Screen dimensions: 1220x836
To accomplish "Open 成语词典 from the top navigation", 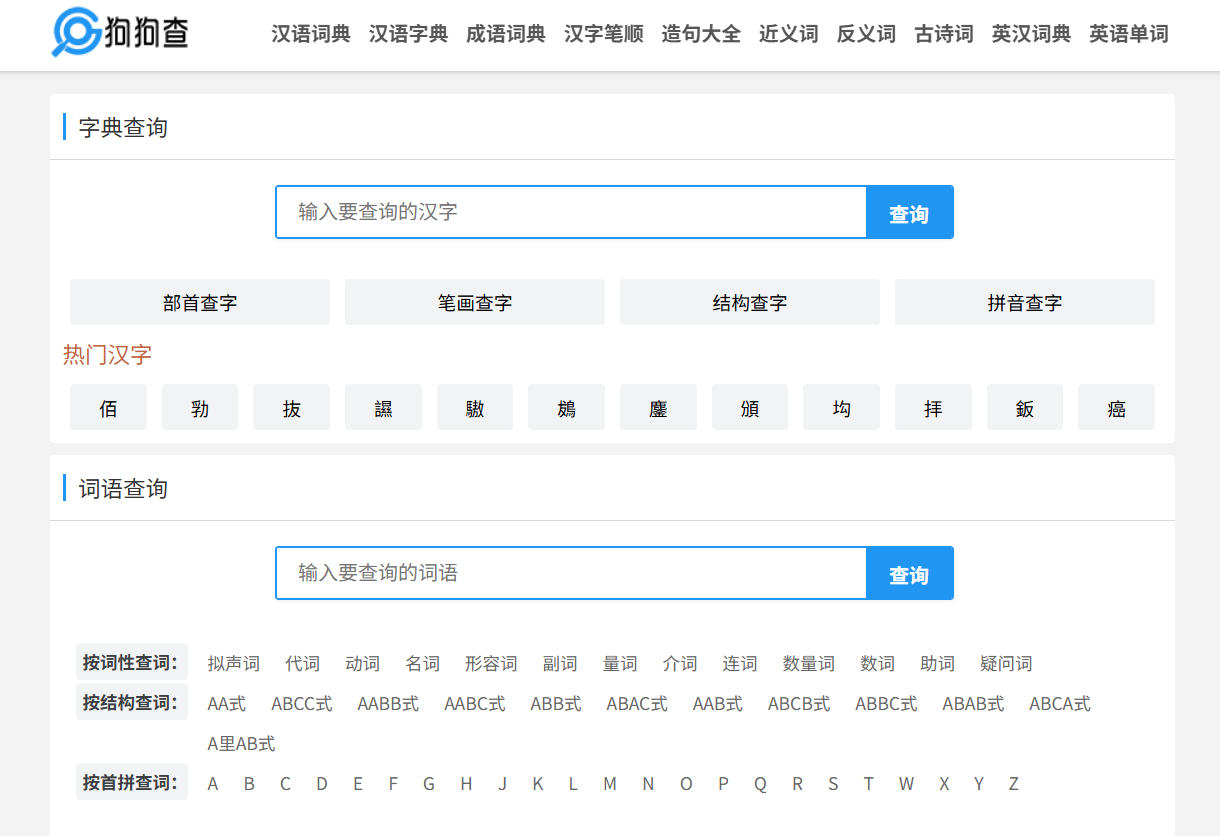I will [x=506, y=34].
